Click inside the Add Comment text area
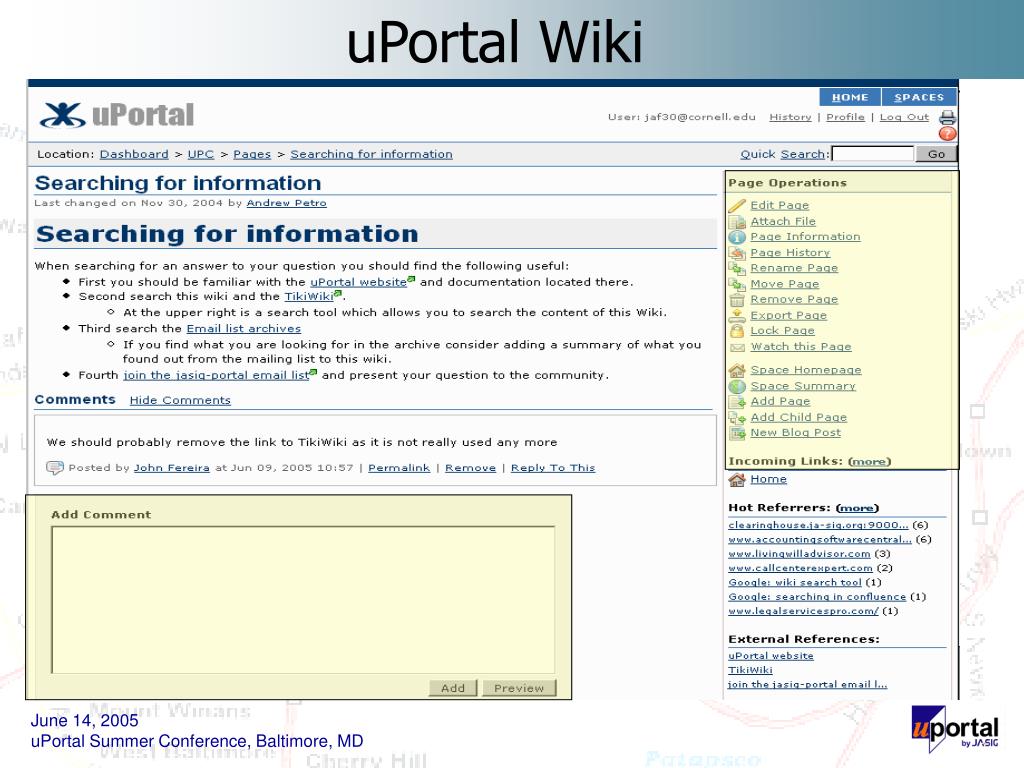The width and height of the screenshot is (1024, 768). point(303,600)
